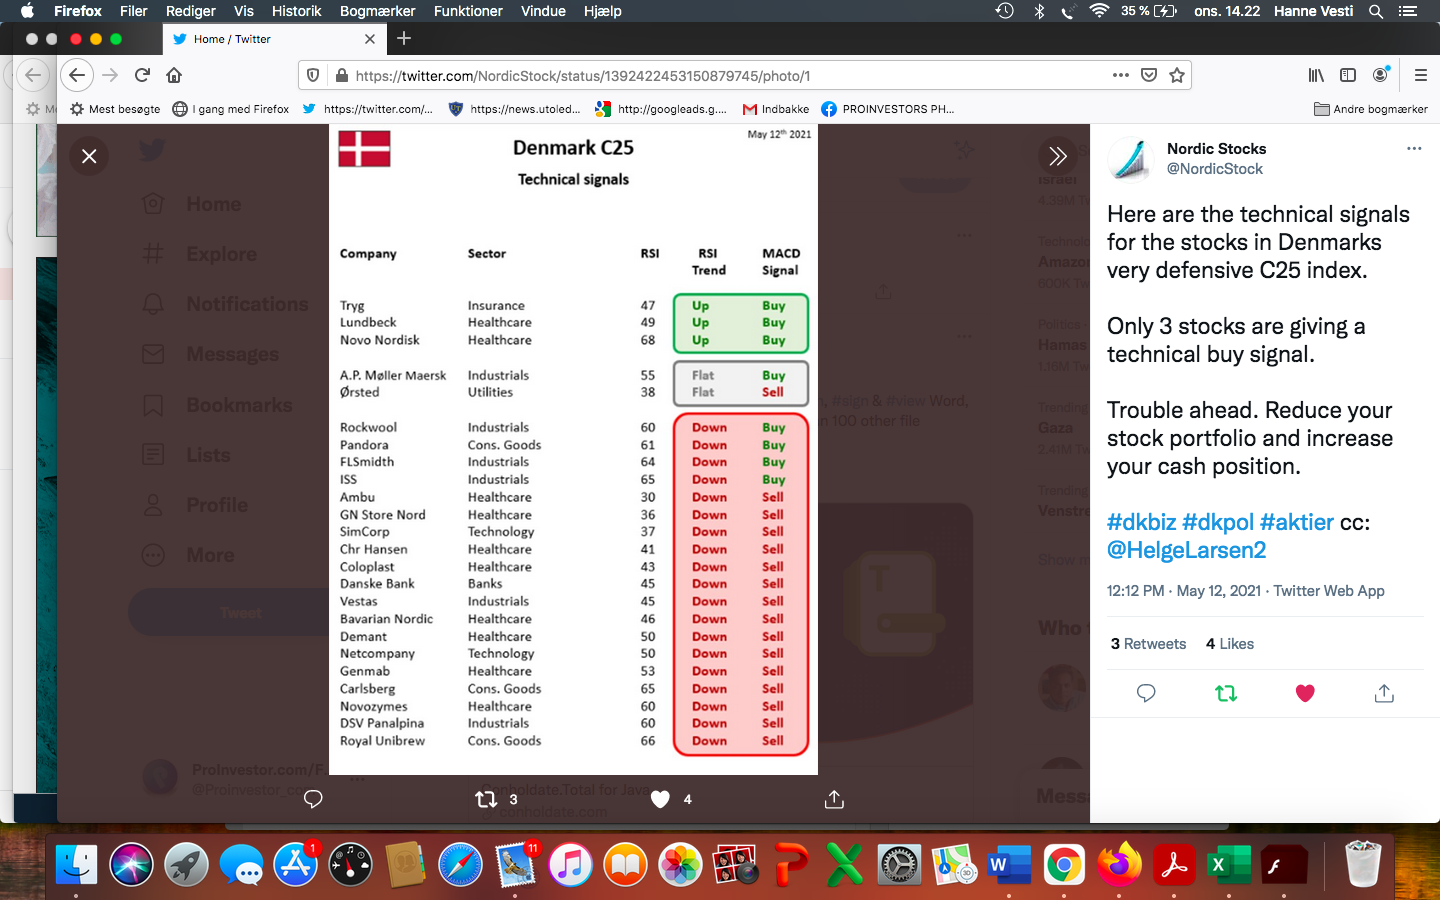
Task: Open page actions three-dot menu
Action: point(1121,75)
